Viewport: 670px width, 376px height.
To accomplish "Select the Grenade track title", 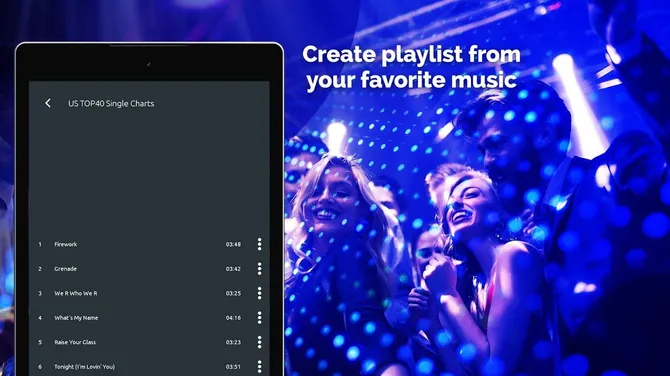I will pos(65,269).
